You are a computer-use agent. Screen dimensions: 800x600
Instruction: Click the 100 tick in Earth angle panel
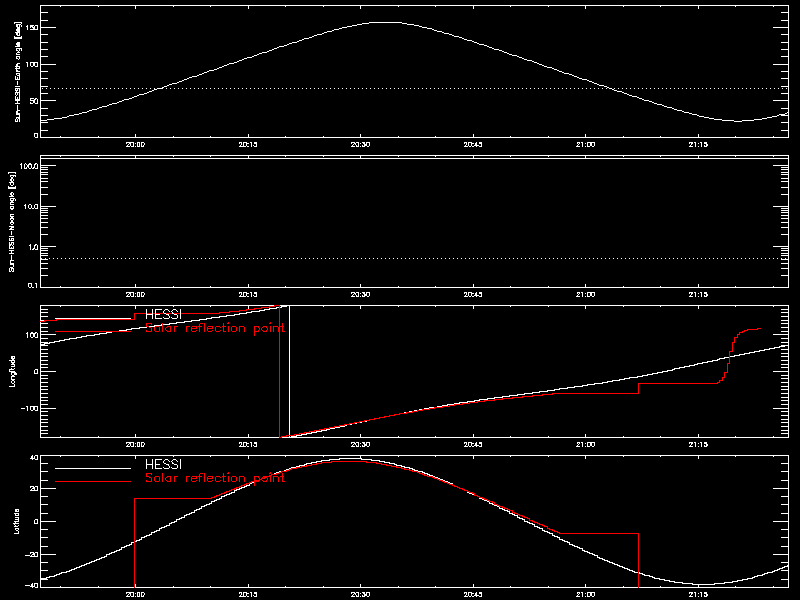(x=32, y=64)
